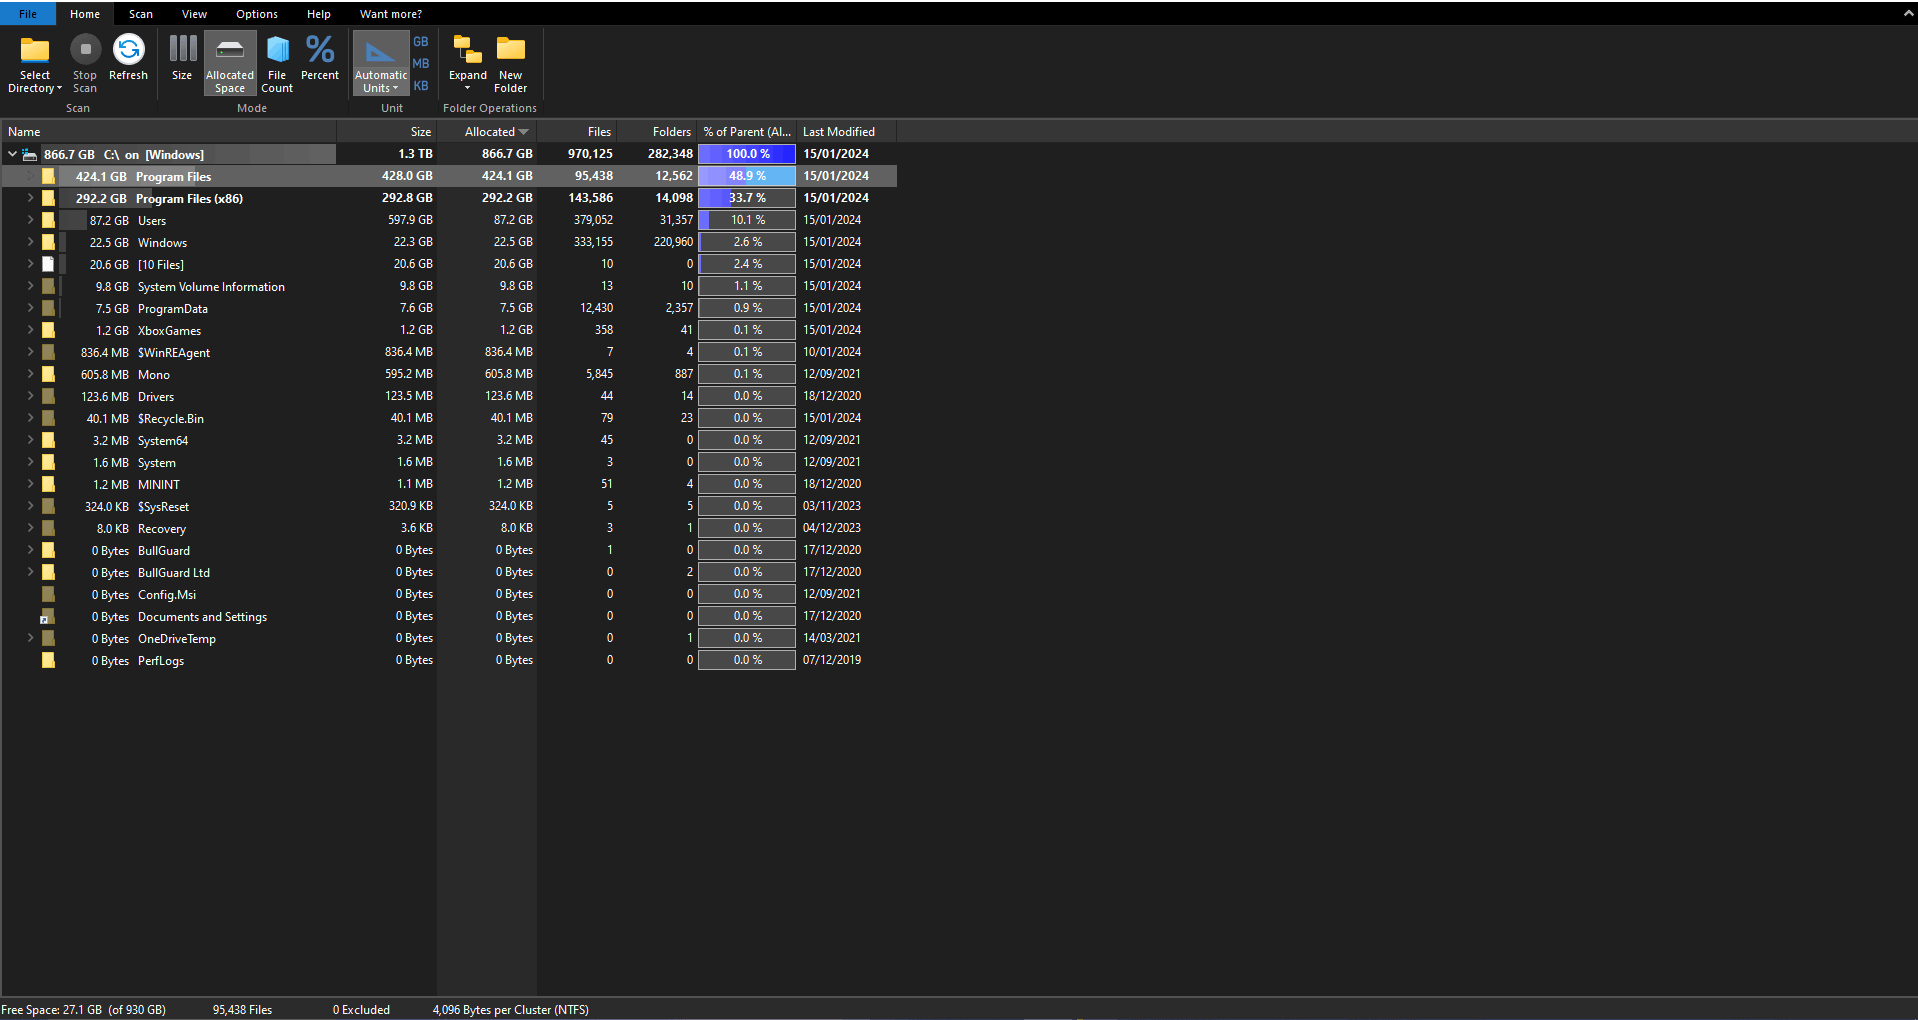The width and height of the screenshot is (1918, 1020).
Task: Switch to Percent mode
Action: (320, 58)
